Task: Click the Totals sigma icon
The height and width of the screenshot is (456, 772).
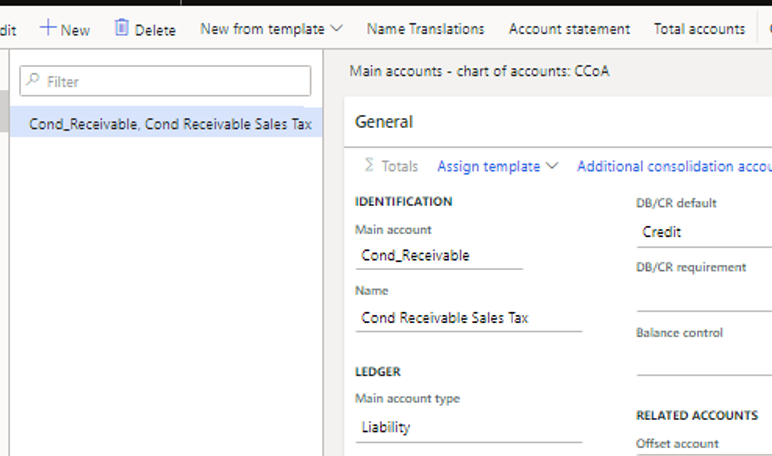Action: 369,166
